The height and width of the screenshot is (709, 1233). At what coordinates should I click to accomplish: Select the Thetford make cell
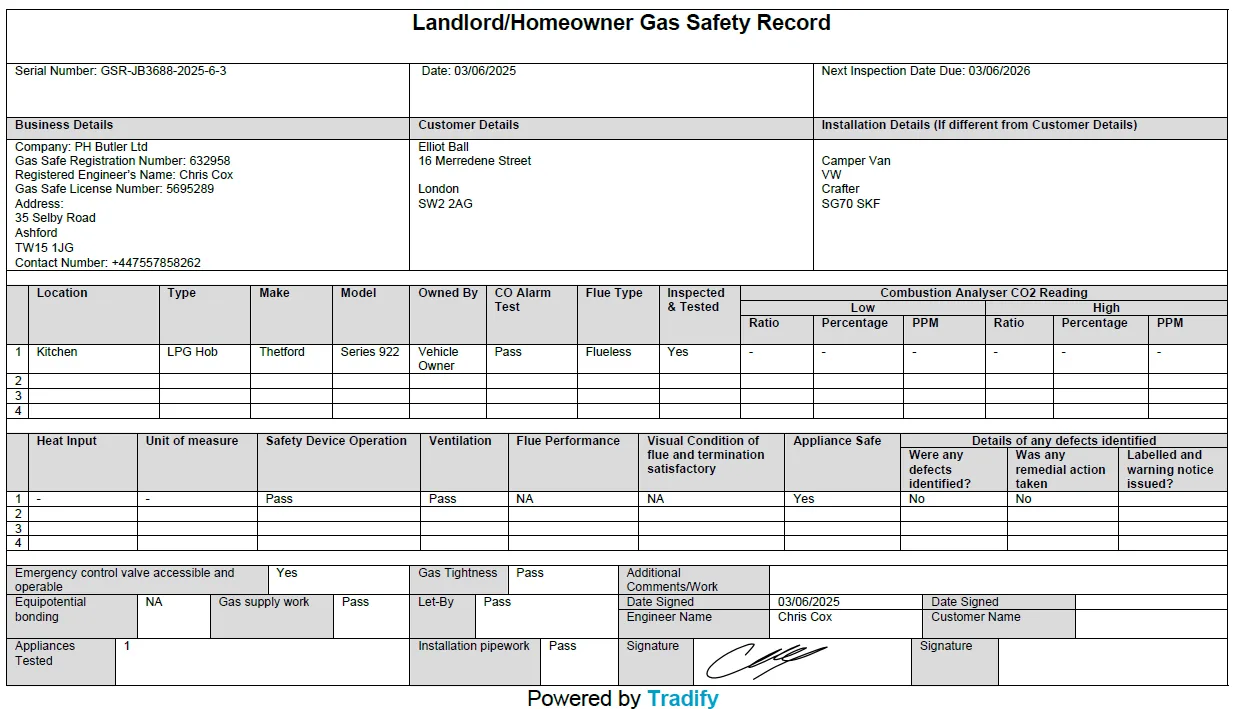pos(282,352)
